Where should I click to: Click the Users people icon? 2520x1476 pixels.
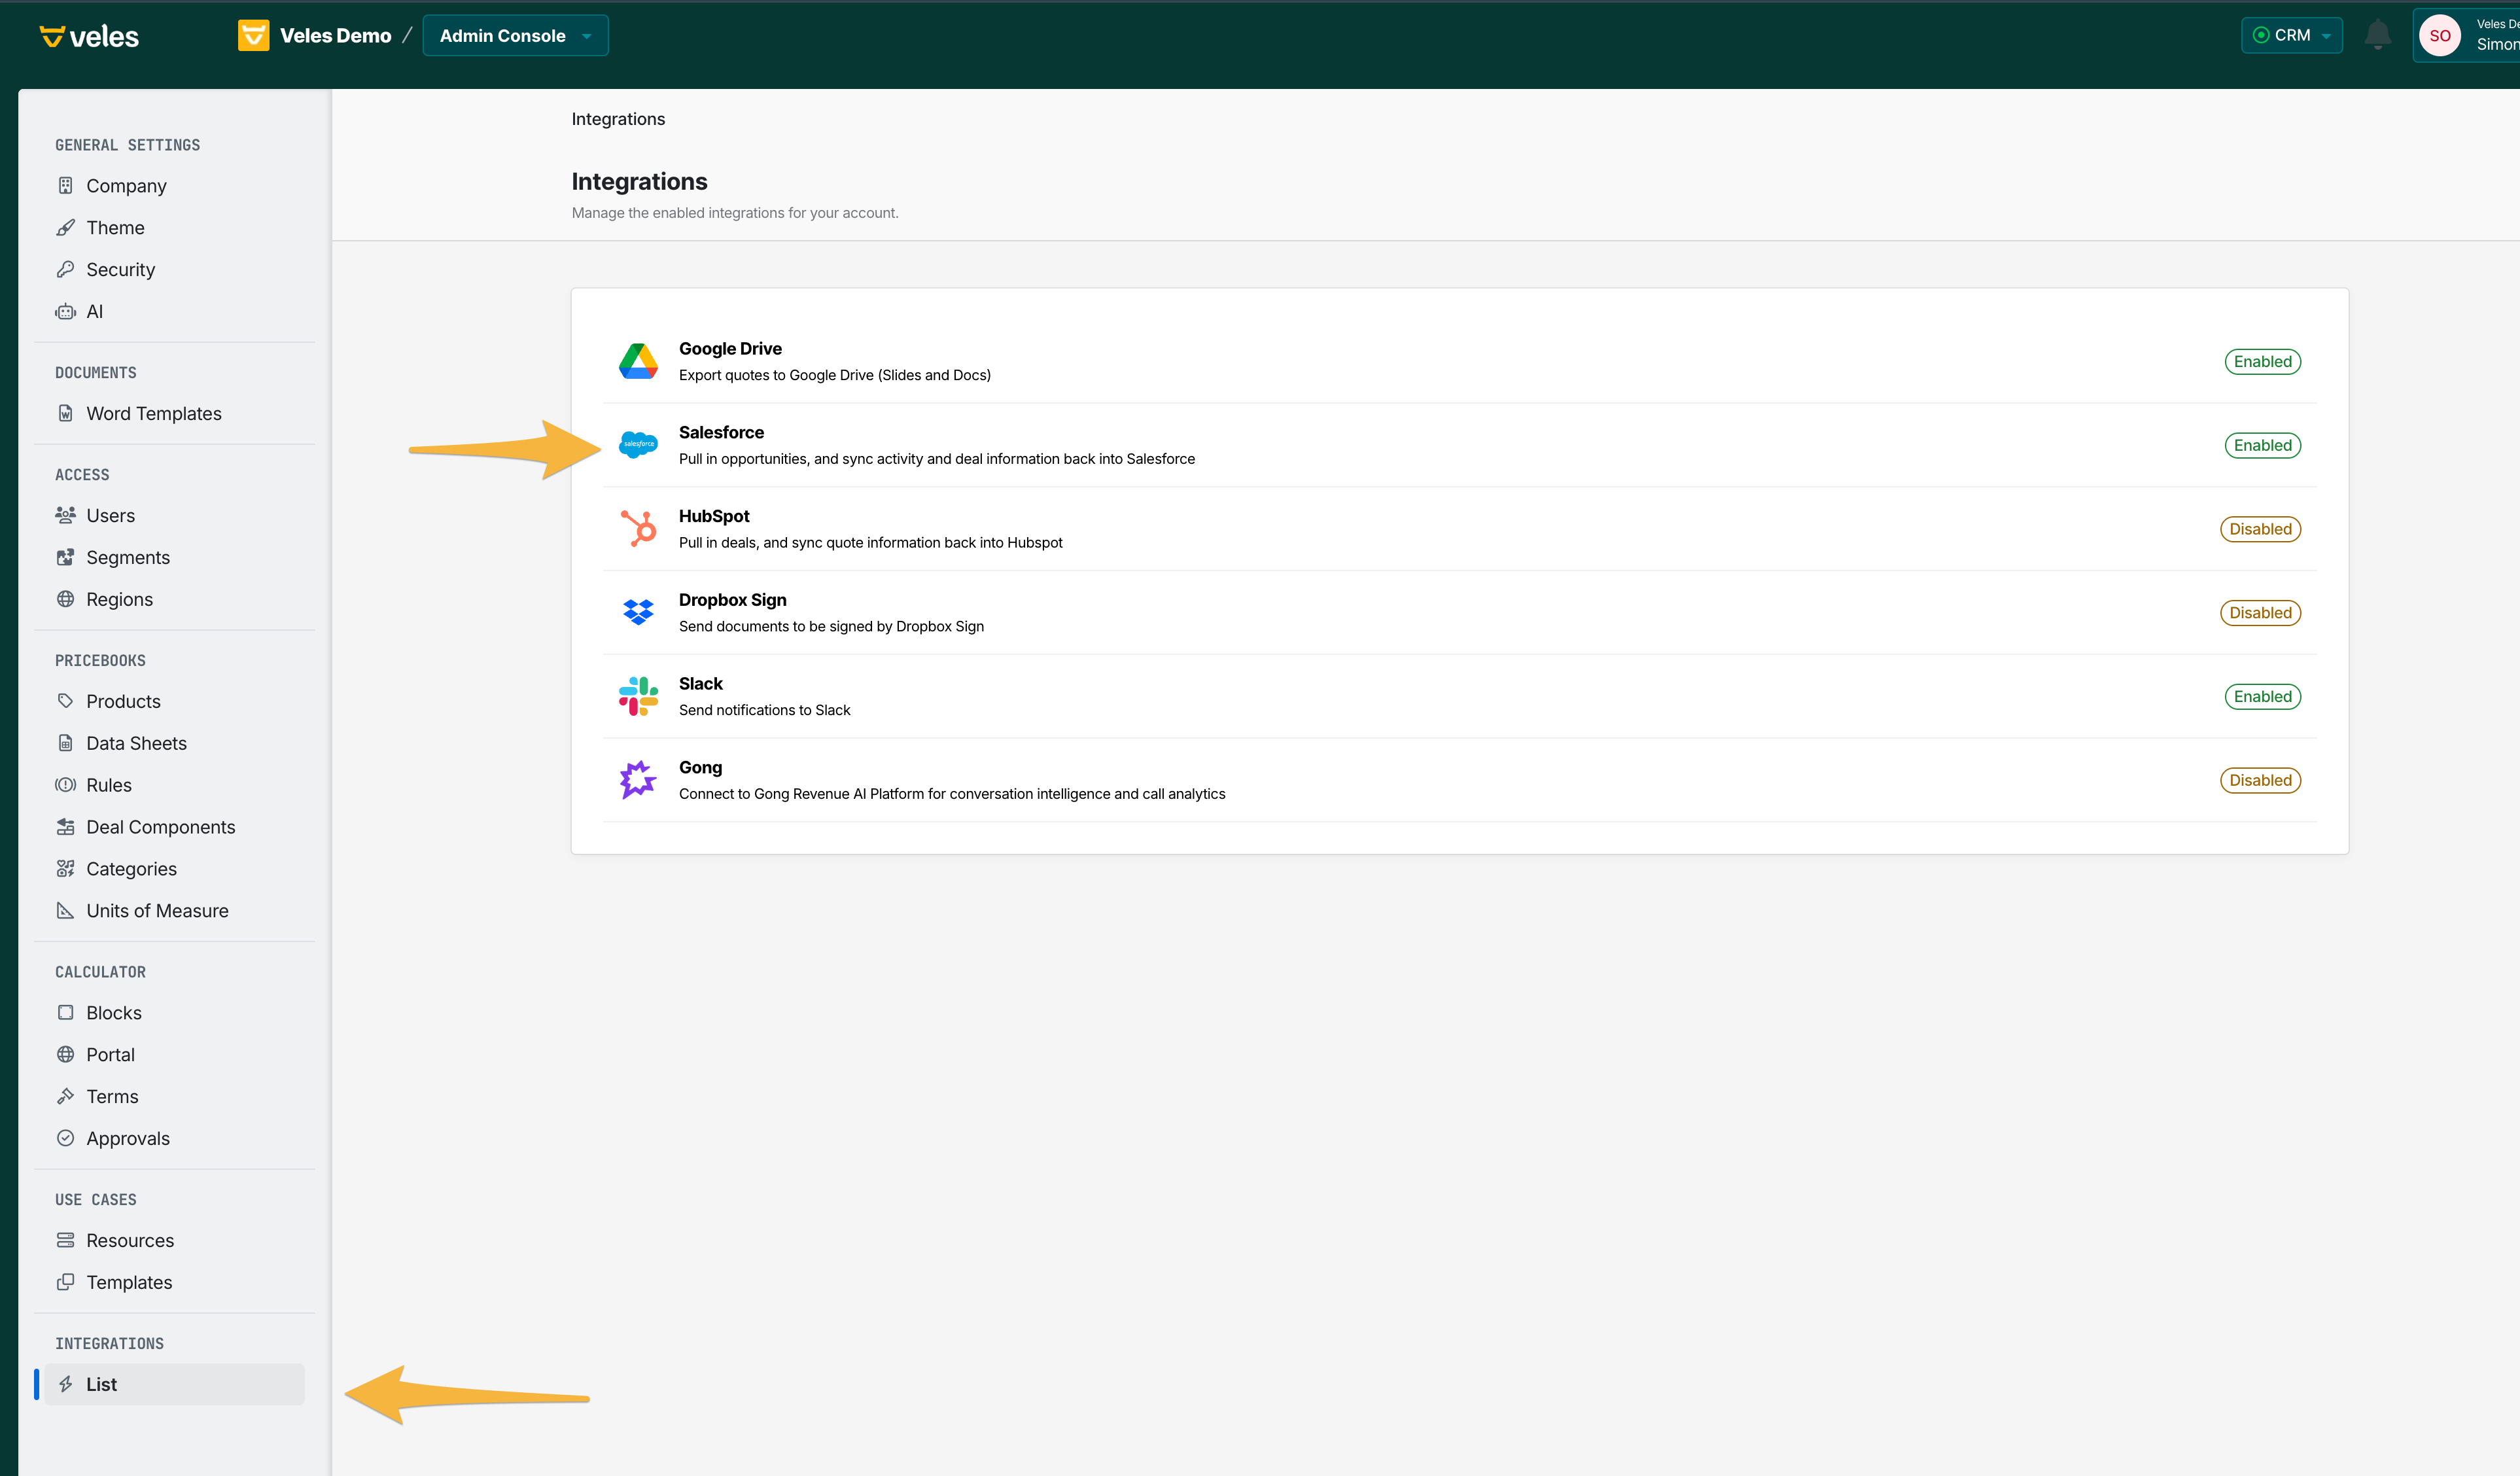tap(66, 515)
